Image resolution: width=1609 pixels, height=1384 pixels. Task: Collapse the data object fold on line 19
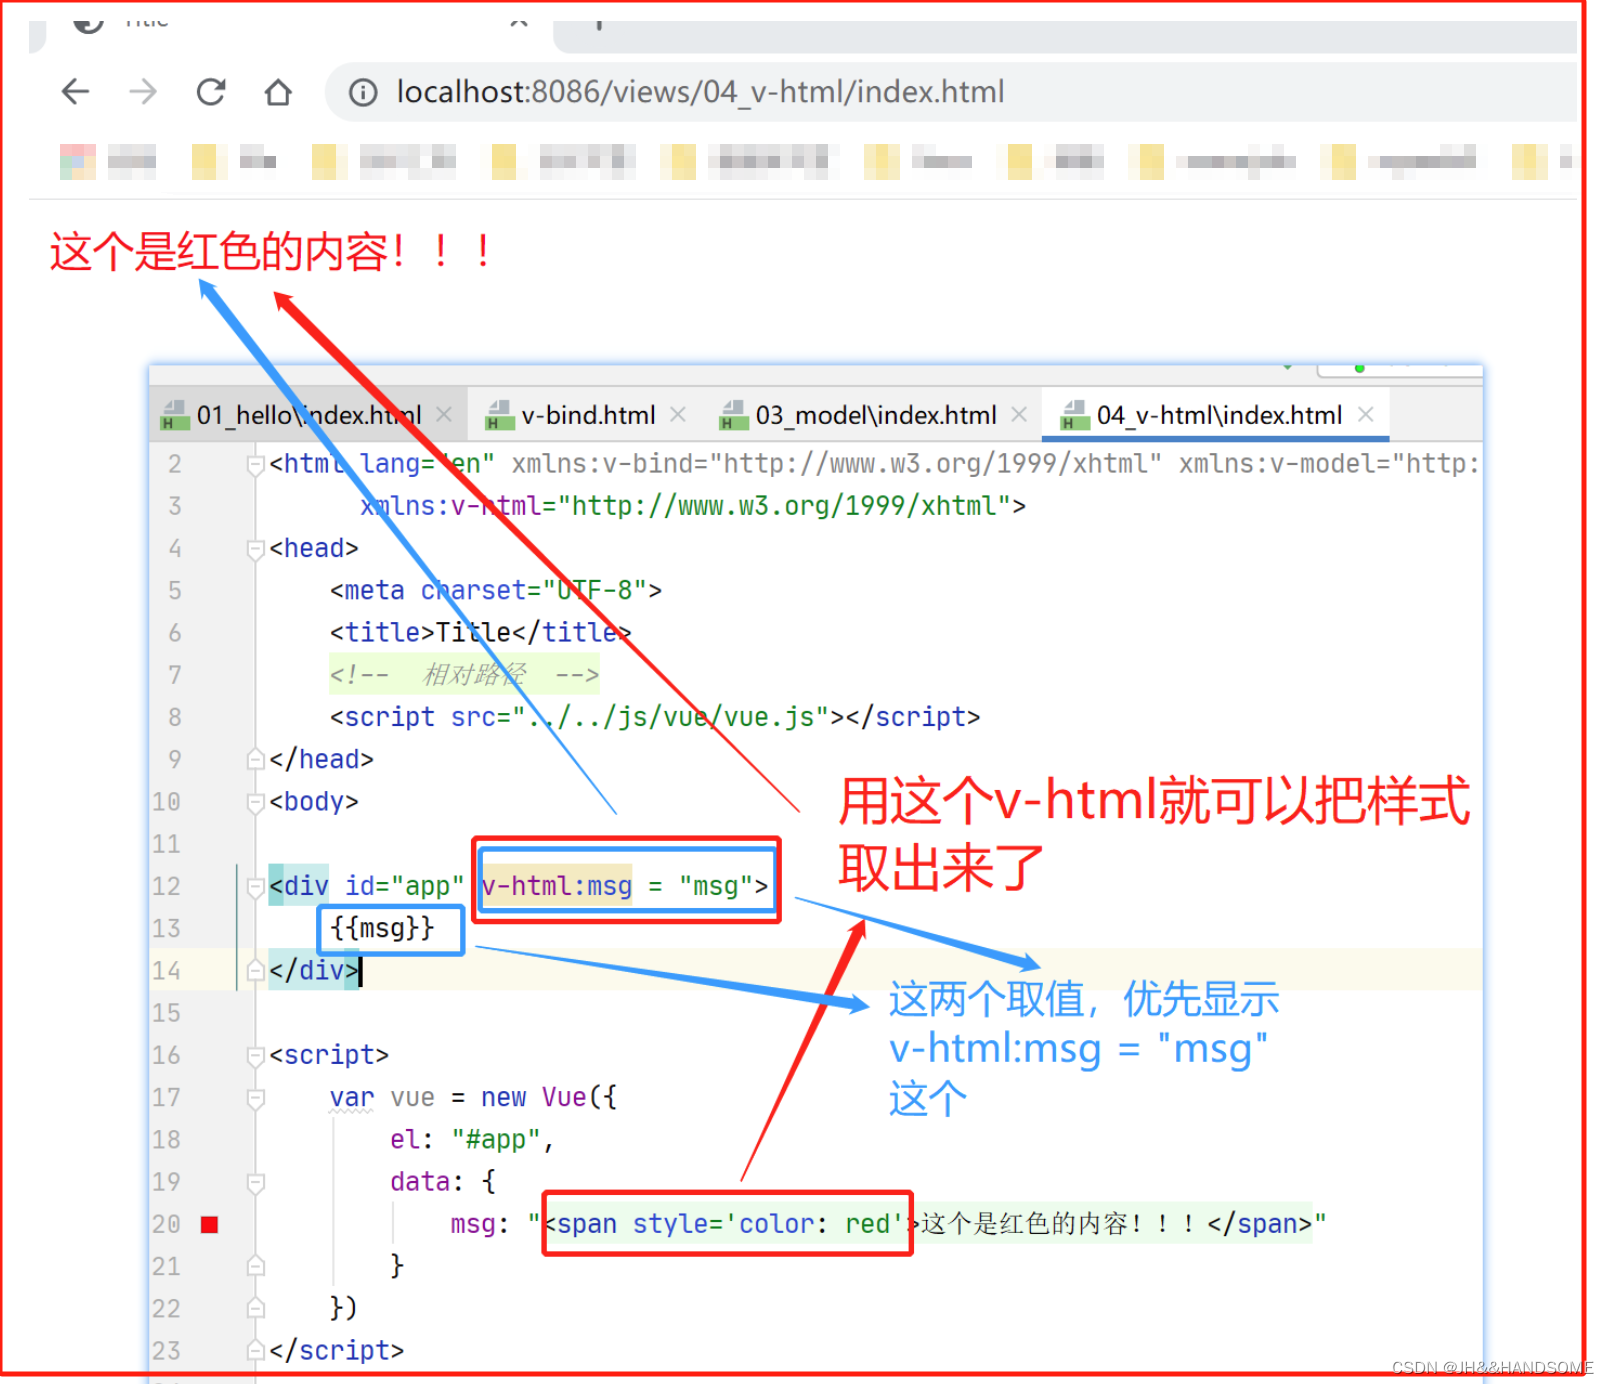coord(255,1182)
